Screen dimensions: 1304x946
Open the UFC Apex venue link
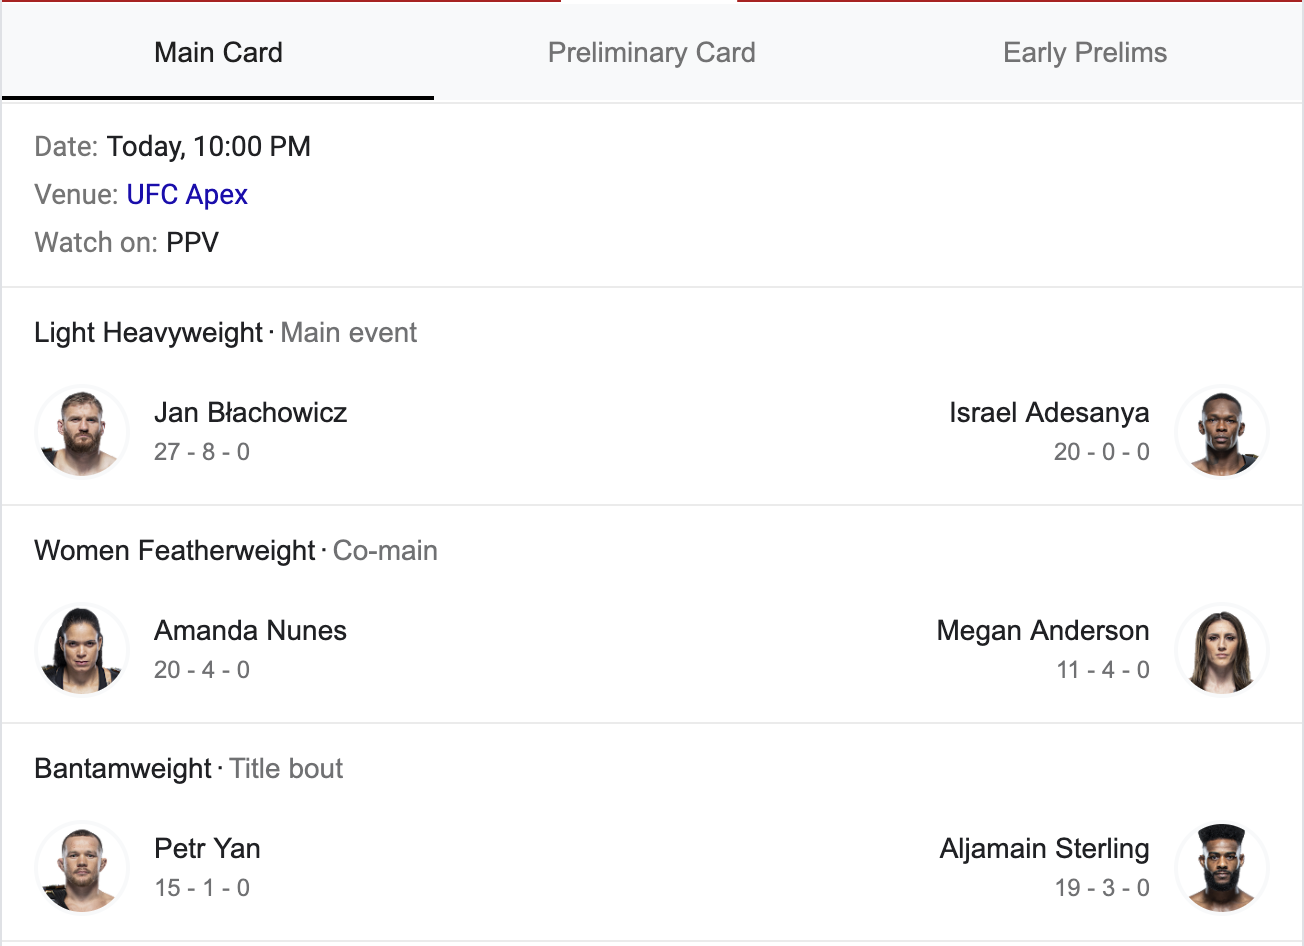(x=187, y=194)
